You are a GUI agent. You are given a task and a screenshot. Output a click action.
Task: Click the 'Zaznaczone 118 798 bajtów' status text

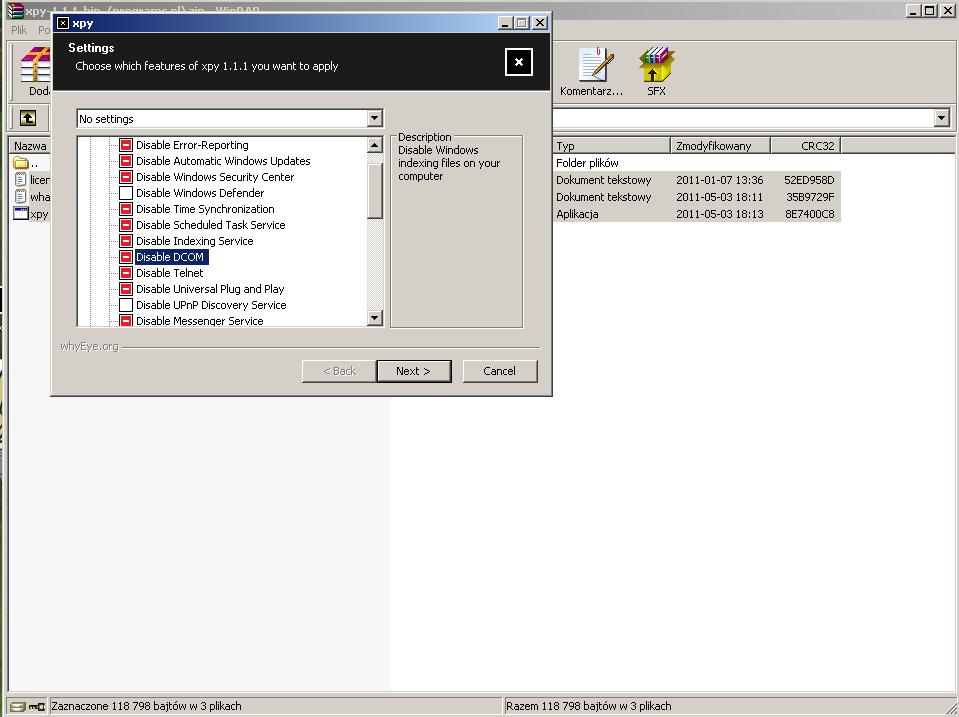click(146, 706)
